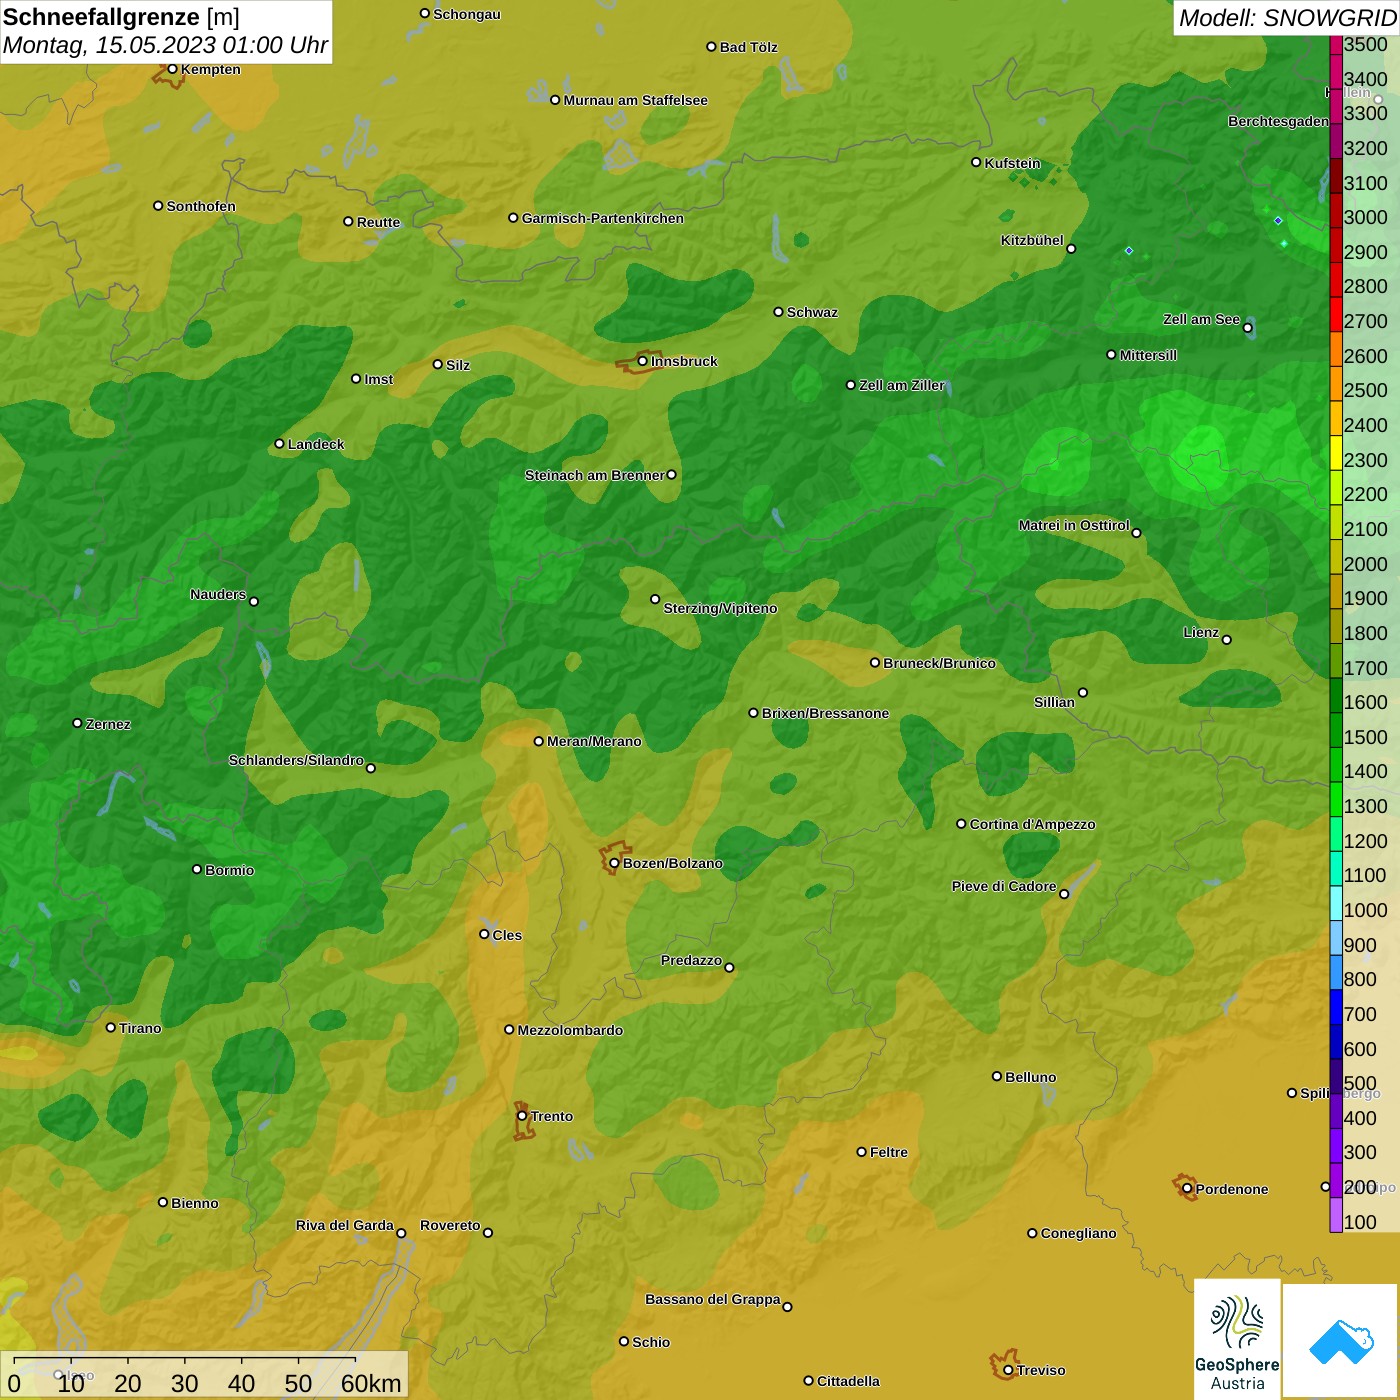
Task: Click the Berchtesgaden label
Action: (x=1278, y=121)
